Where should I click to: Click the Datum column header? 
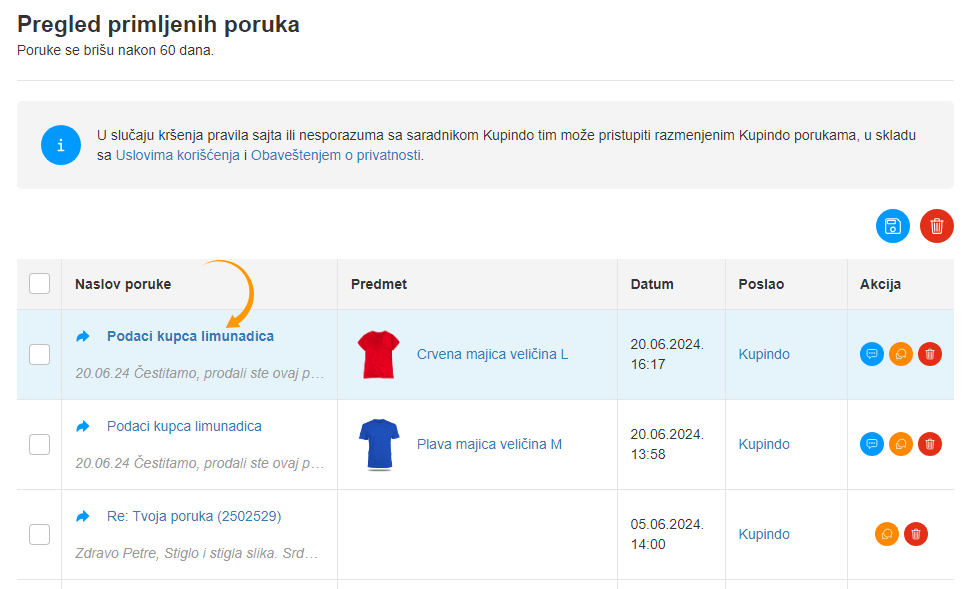pos(652,284)
